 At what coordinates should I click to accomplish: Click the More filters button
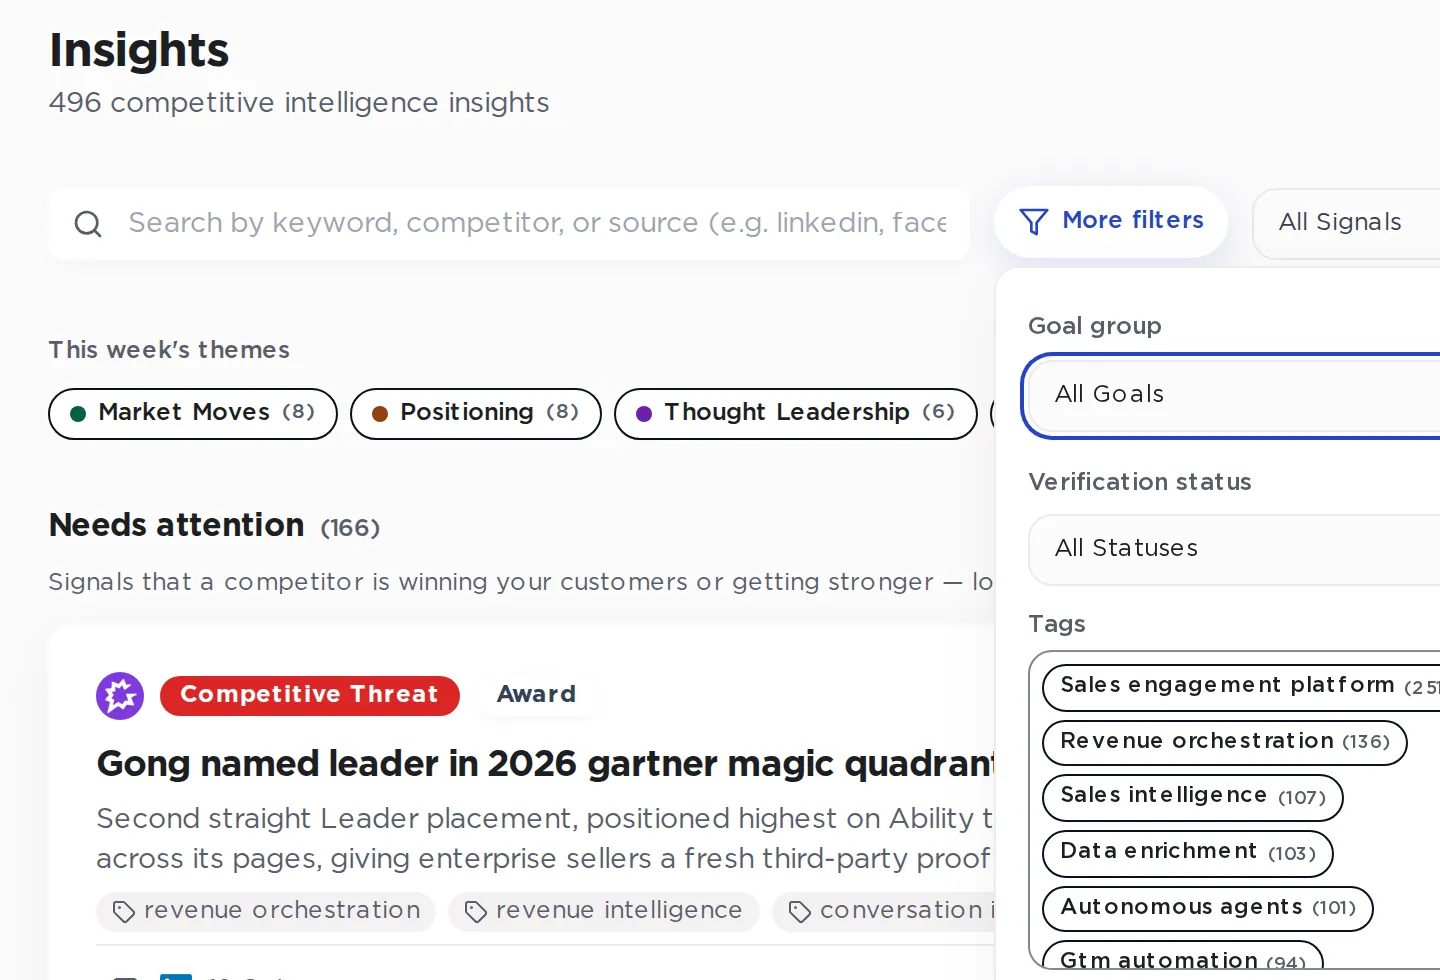(x=1111, y=221)
